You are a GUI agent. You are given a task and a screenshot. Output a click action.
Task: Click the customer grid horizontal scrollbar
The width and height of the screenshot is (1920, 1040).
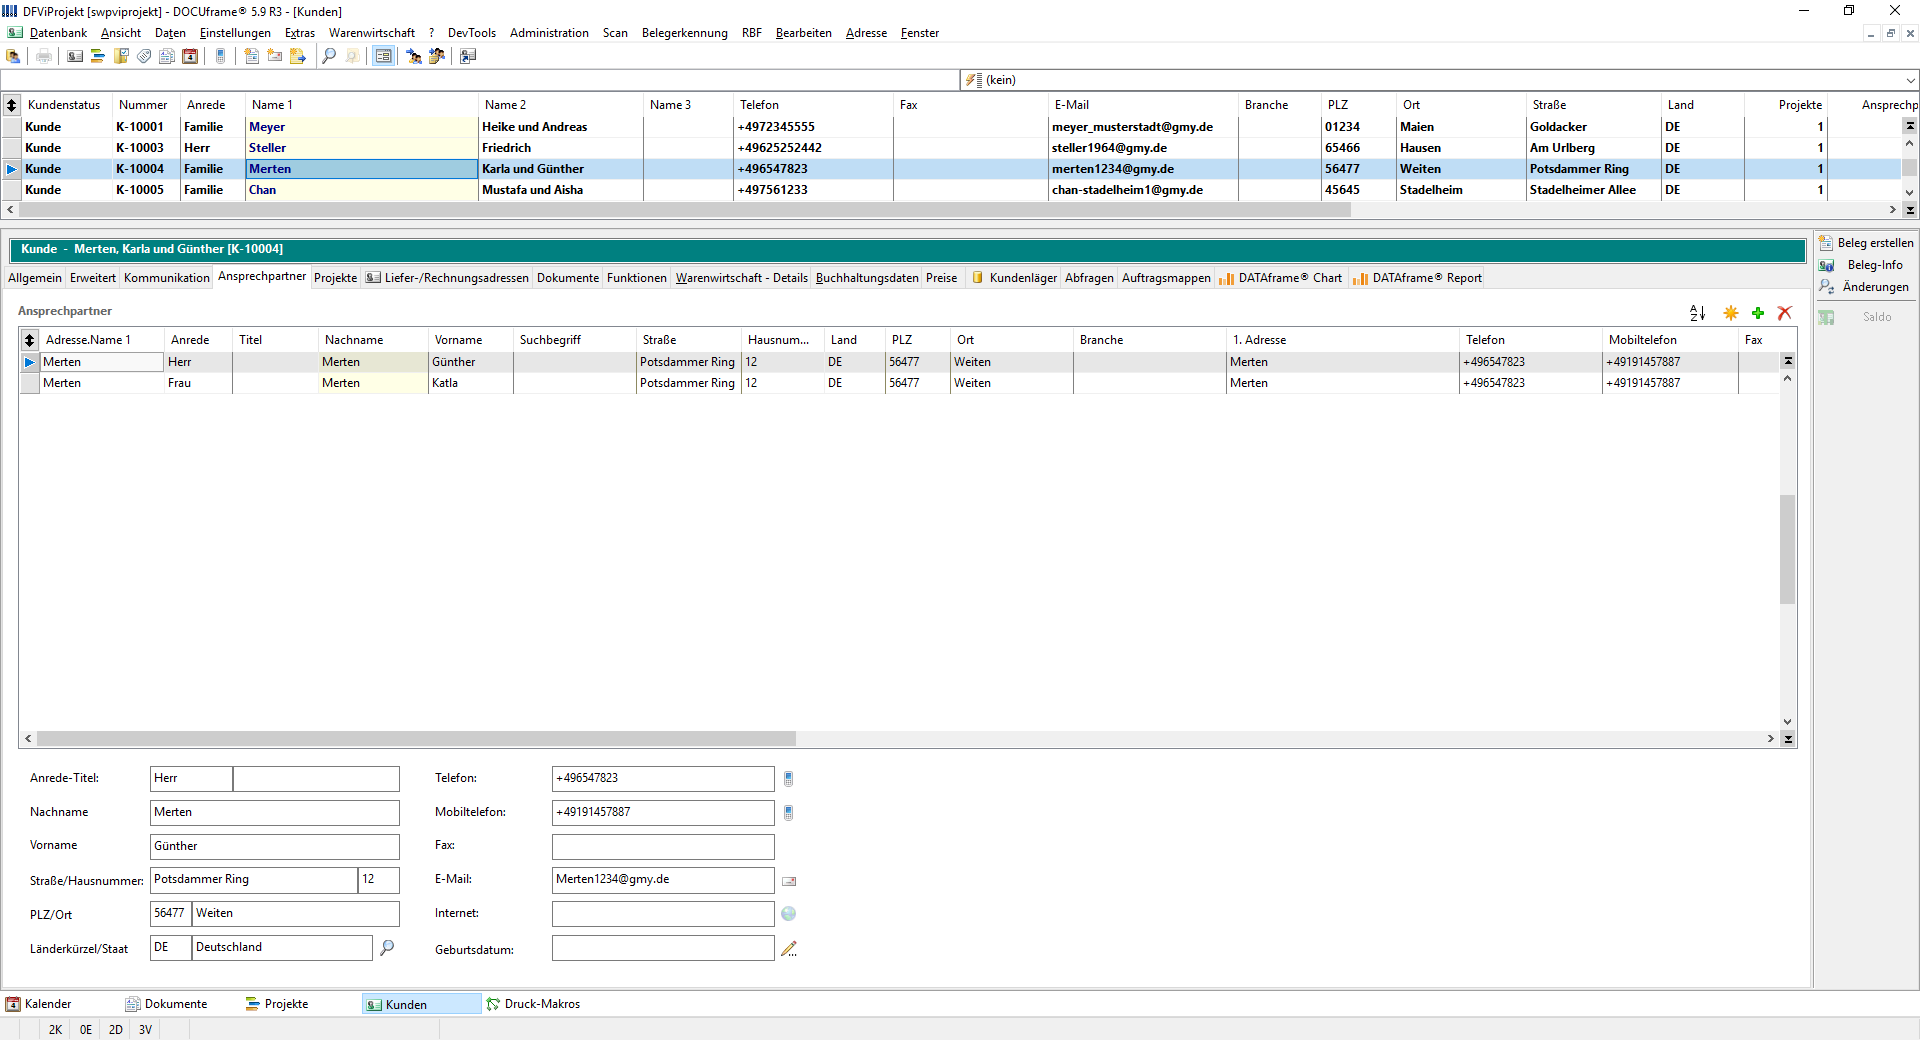click(x=684, y=210)
